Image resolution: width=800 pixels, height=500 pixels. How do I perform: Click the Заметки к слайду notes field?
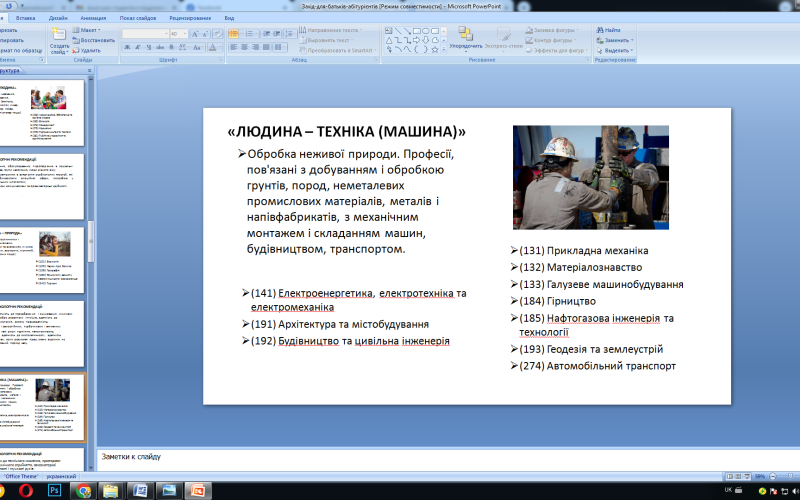tap(448, 459)
